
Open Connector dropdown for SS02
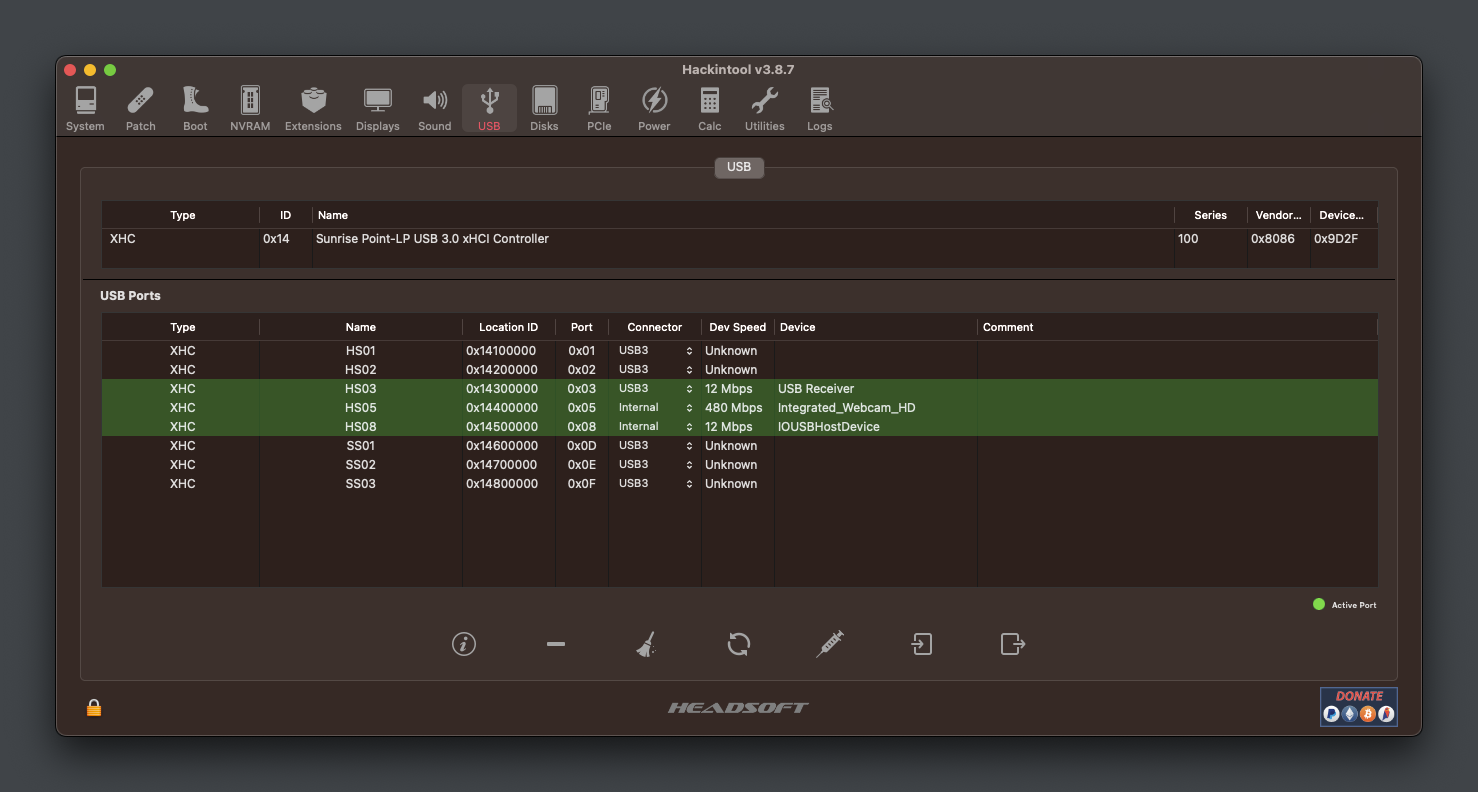coord(655,465)
